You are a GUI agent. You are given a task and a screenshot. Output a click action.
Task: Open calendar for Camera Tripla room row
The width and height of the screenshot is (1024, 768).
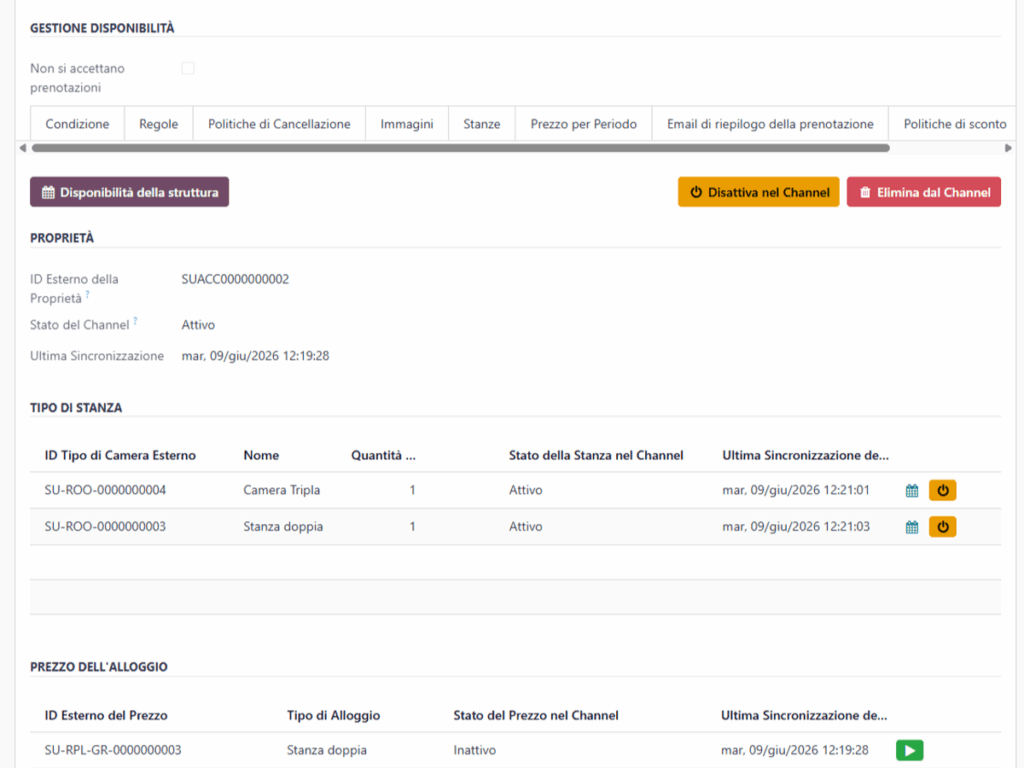click(x=912, y=490)
